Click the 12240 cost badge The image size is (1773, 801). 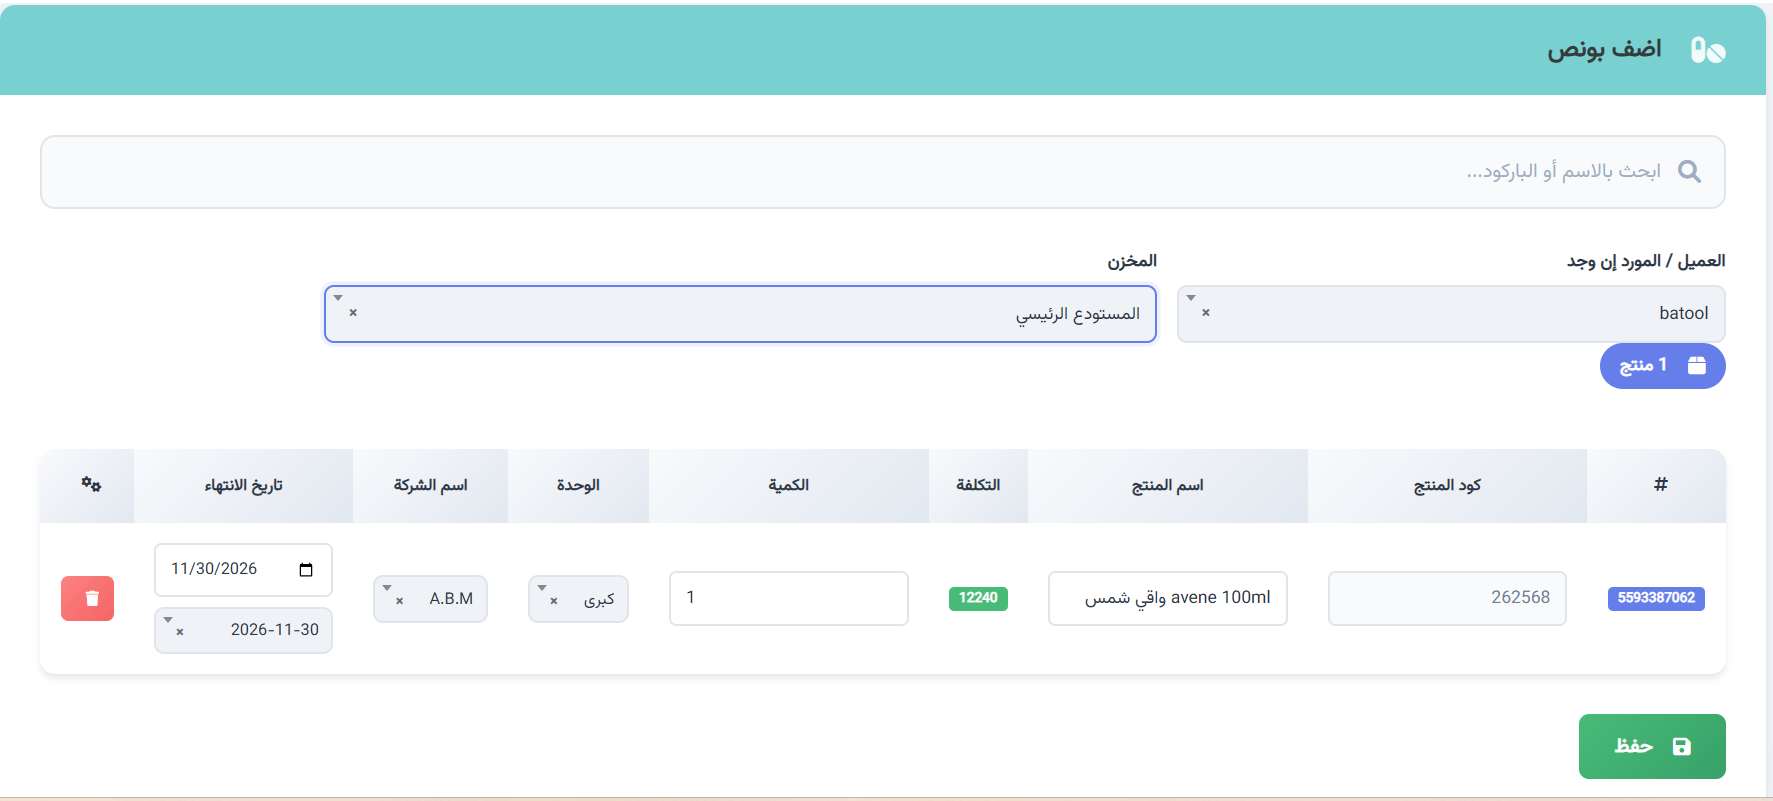click(978, 598)
